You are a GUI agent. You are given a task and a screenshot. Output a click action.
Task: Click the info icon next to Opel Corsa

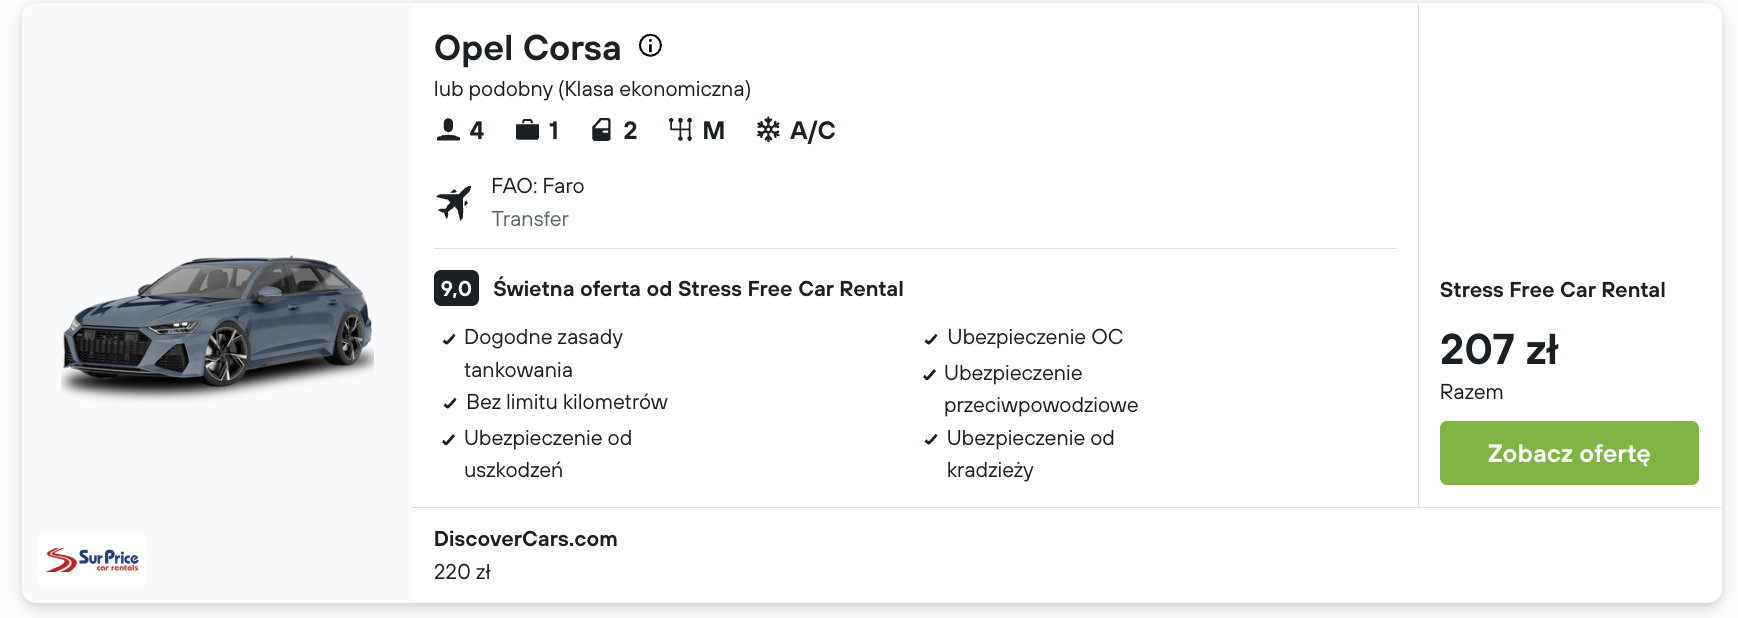(x=650, y=46)
